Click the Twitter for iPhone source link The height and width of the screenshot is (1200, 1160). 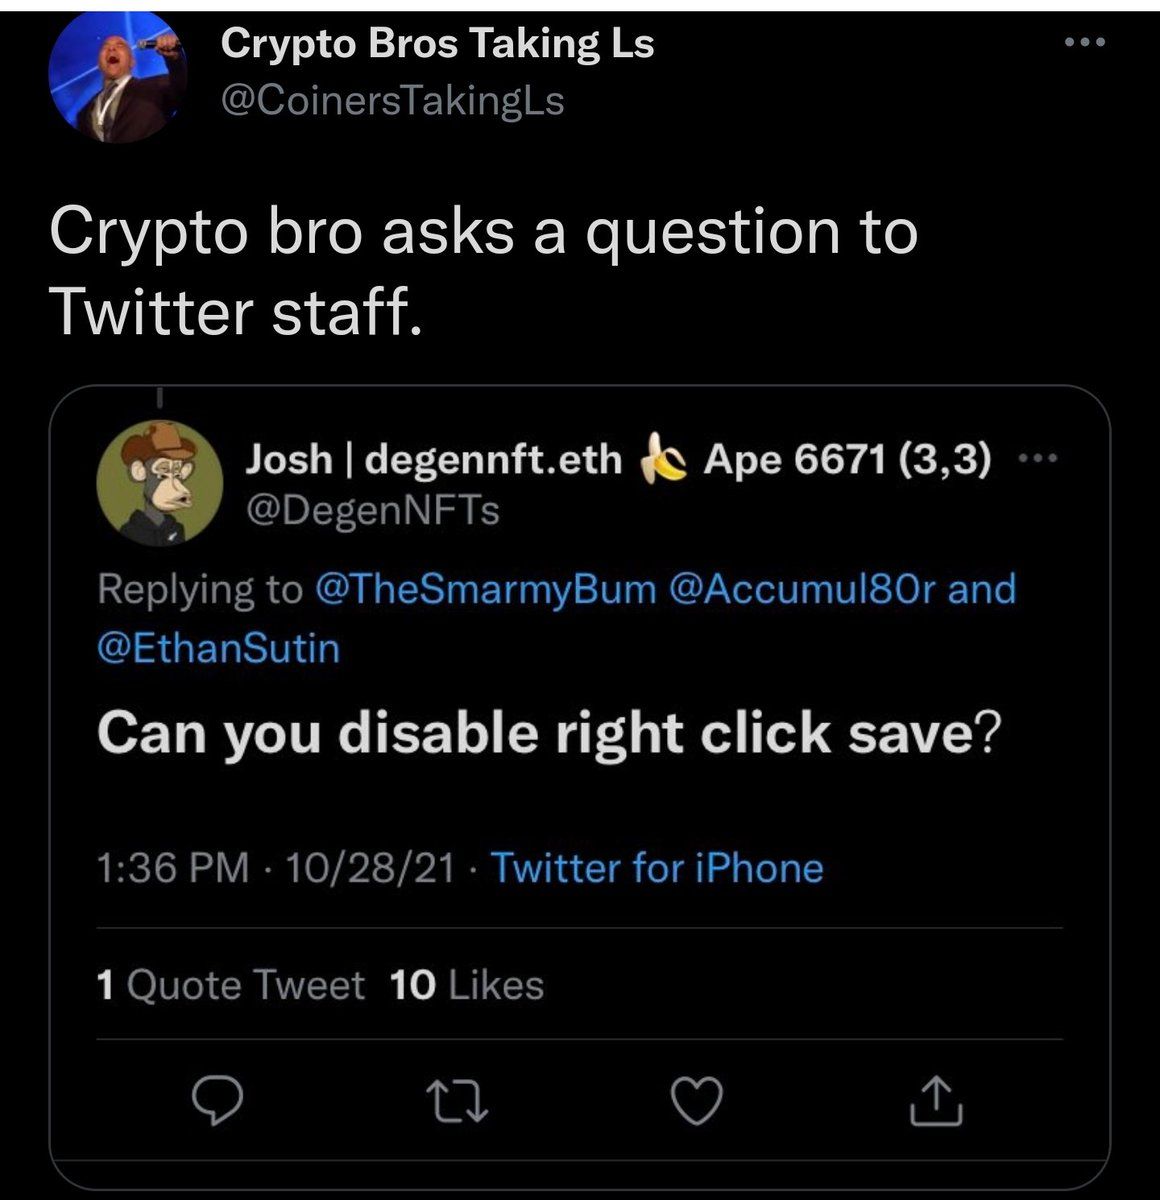[x=657, y=867]
